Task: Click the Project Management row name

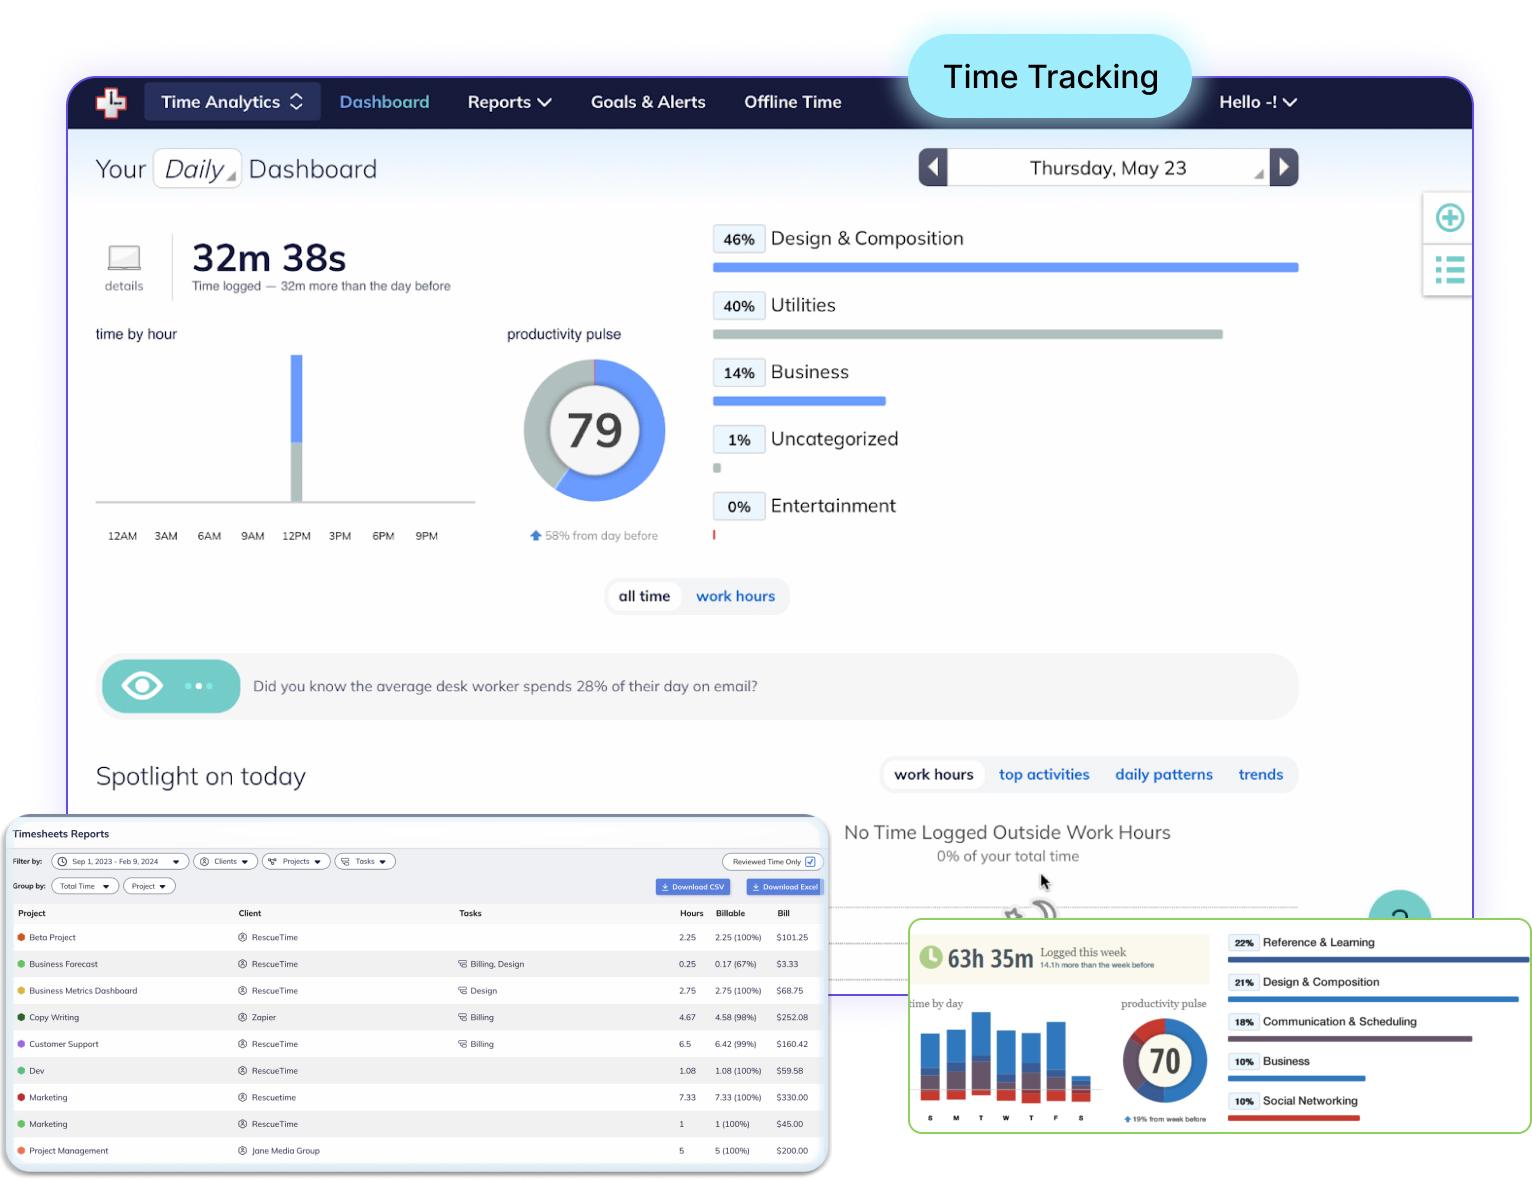Action: pyautogui.click(x=69, y=1151)
